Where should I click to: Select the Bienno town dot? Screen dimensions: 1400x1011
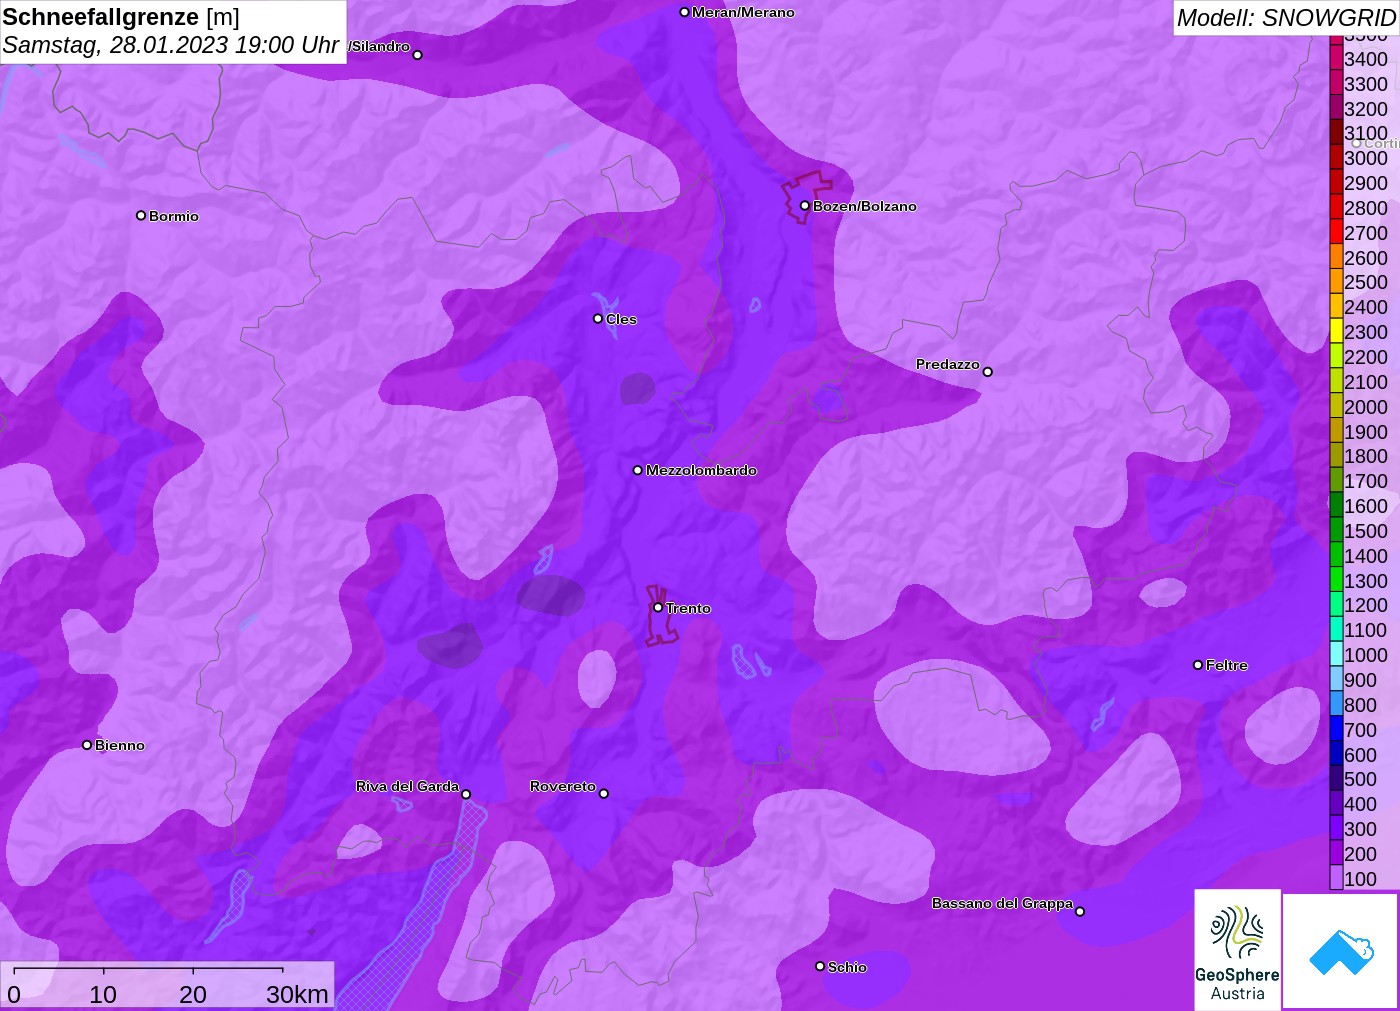click(87, 745)
